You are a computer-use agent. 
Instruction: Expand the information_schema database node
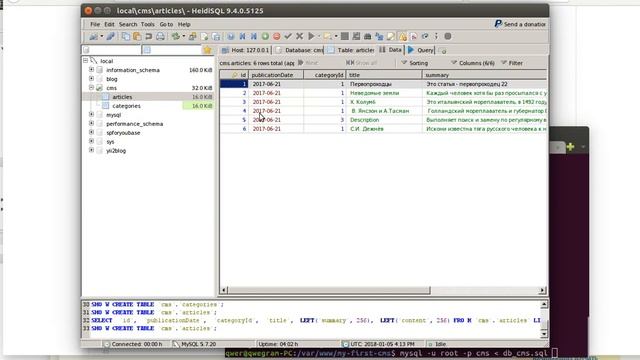pos(91,70)
